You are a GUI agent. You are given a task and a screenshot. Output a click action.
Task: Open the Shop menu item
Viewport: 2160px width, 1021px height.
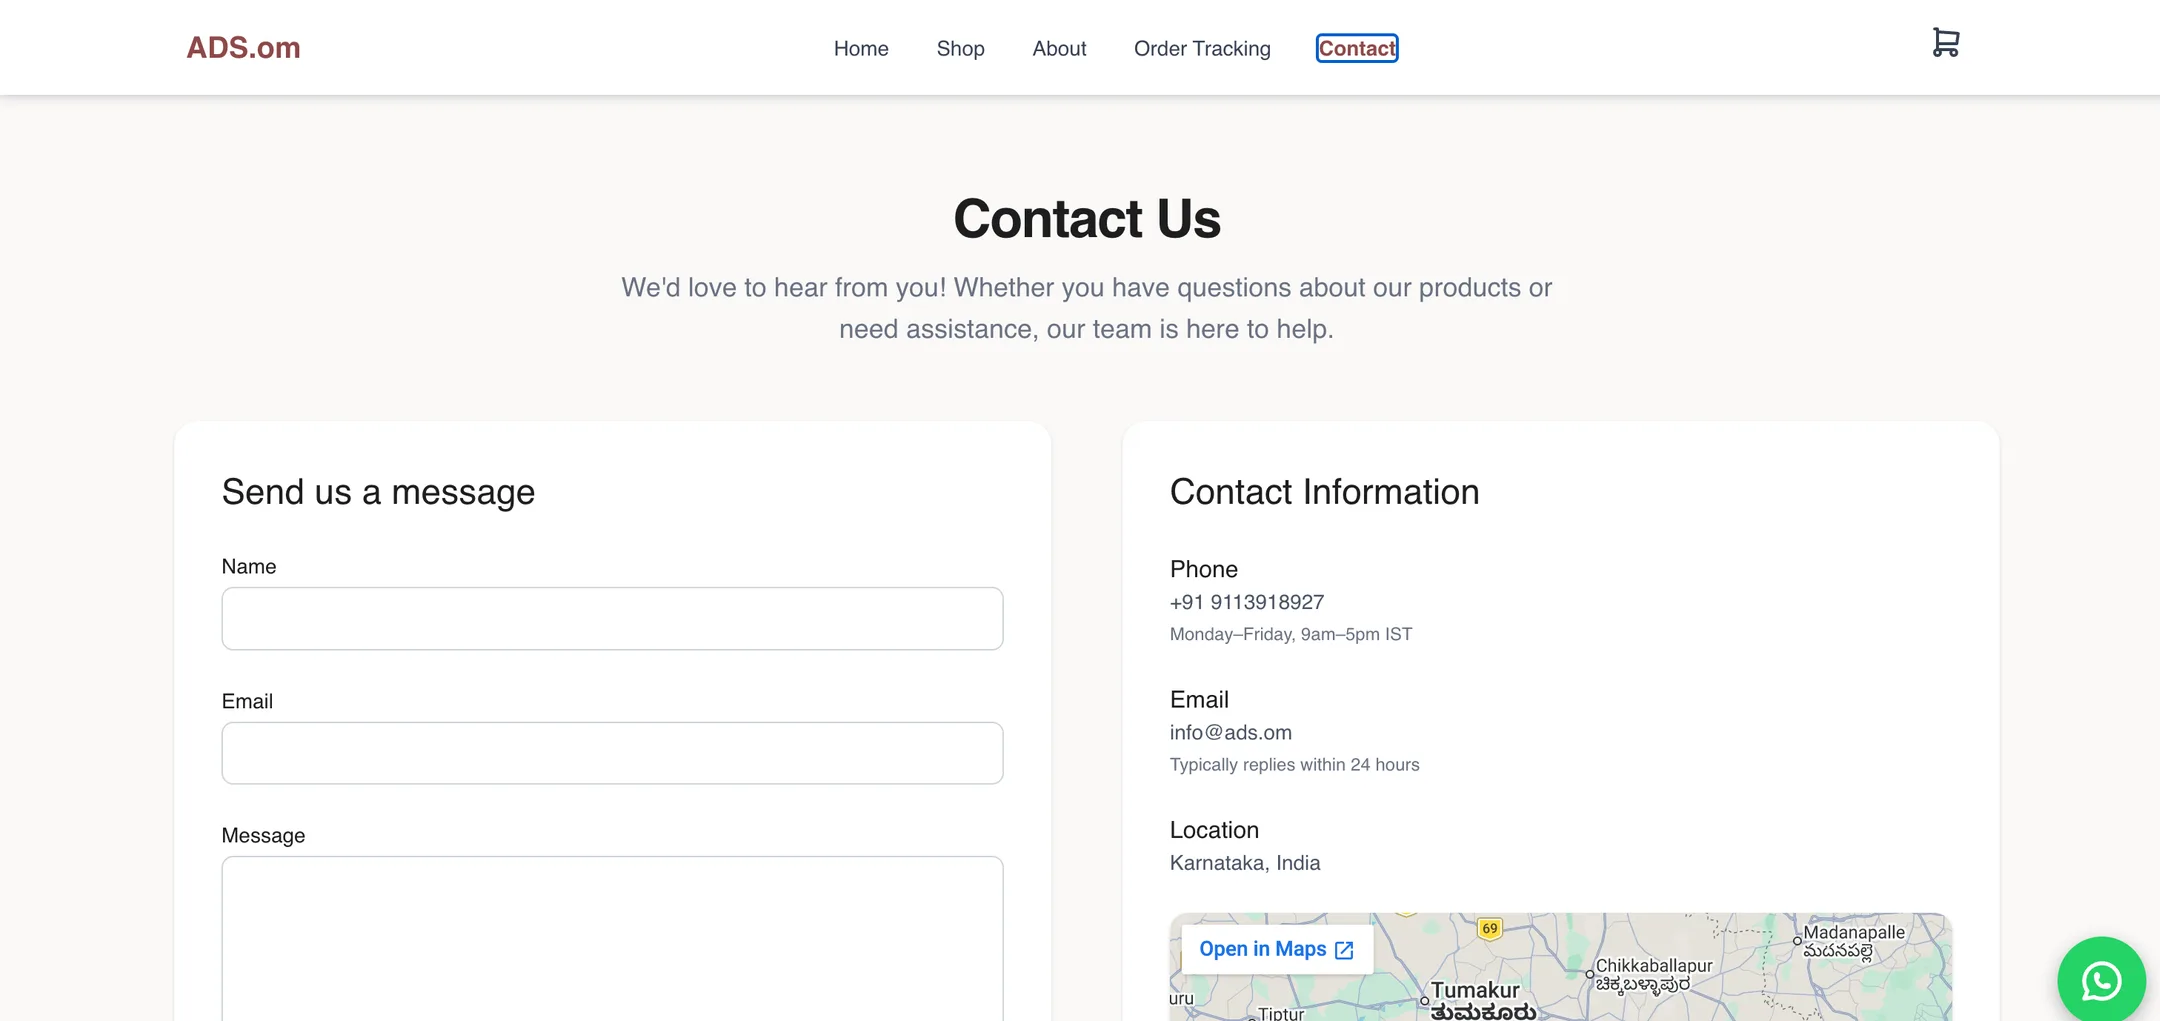pyautogui.click(x=960, y=48)
